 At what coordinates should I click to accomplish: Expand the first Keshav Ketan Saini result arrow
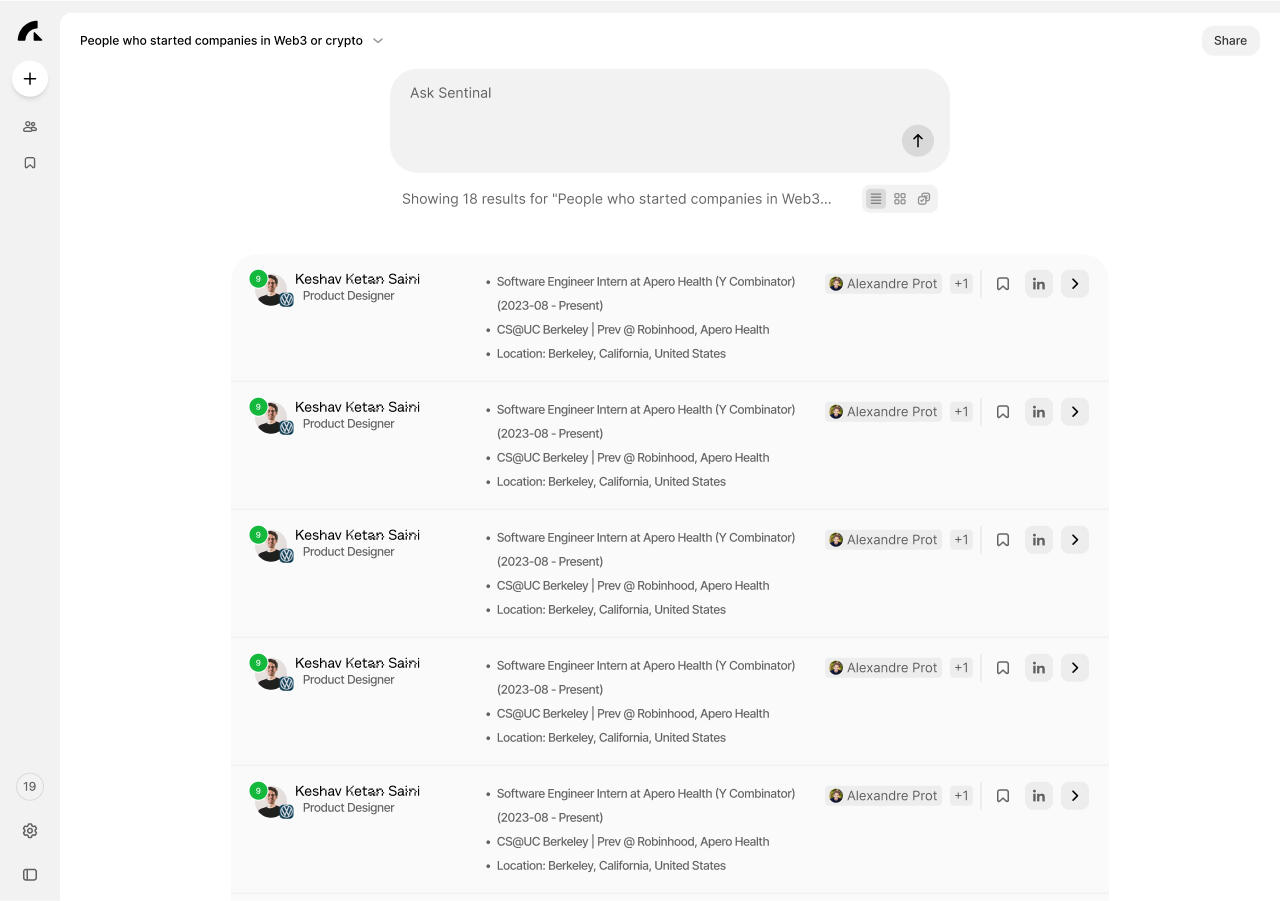pos(1075,284)
